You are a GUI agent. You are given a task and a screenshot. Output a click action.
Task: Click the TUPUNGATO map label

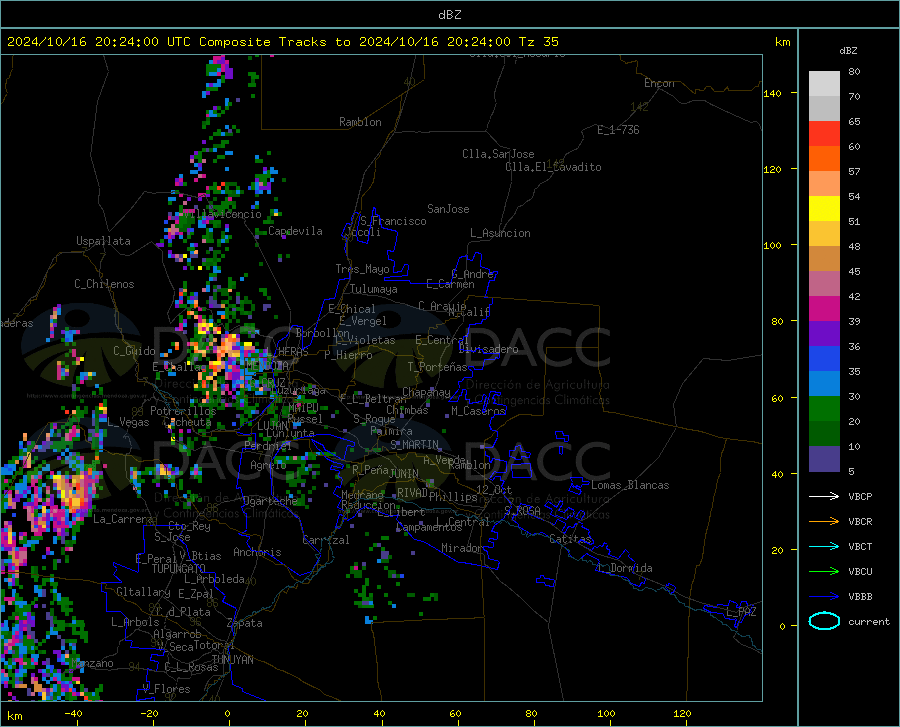(x=179, y=569)
